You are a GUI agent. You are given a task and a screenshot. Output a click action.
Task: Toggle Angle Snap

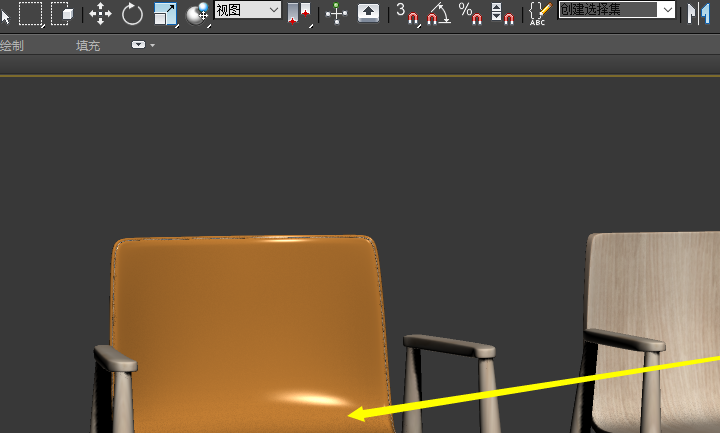click(x=439, y=14)
